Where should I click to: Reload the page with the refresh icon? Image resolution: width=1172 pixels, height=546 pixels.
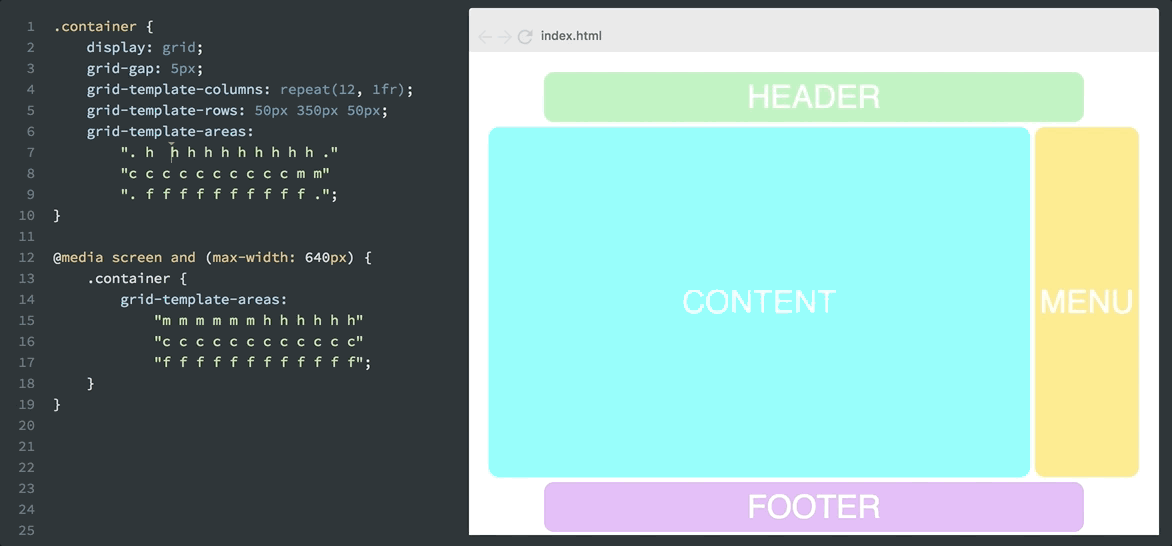pyautogui.click(x=525, y=37)
